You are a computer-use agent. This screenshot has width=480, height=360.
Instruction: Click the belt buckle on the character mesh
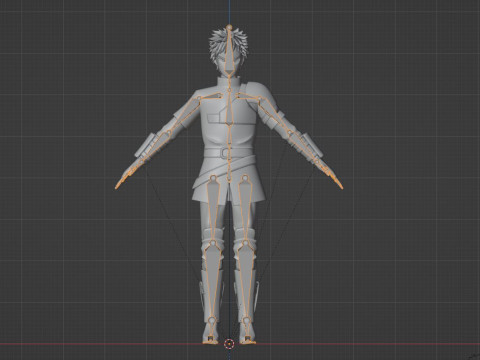(226, 153)
